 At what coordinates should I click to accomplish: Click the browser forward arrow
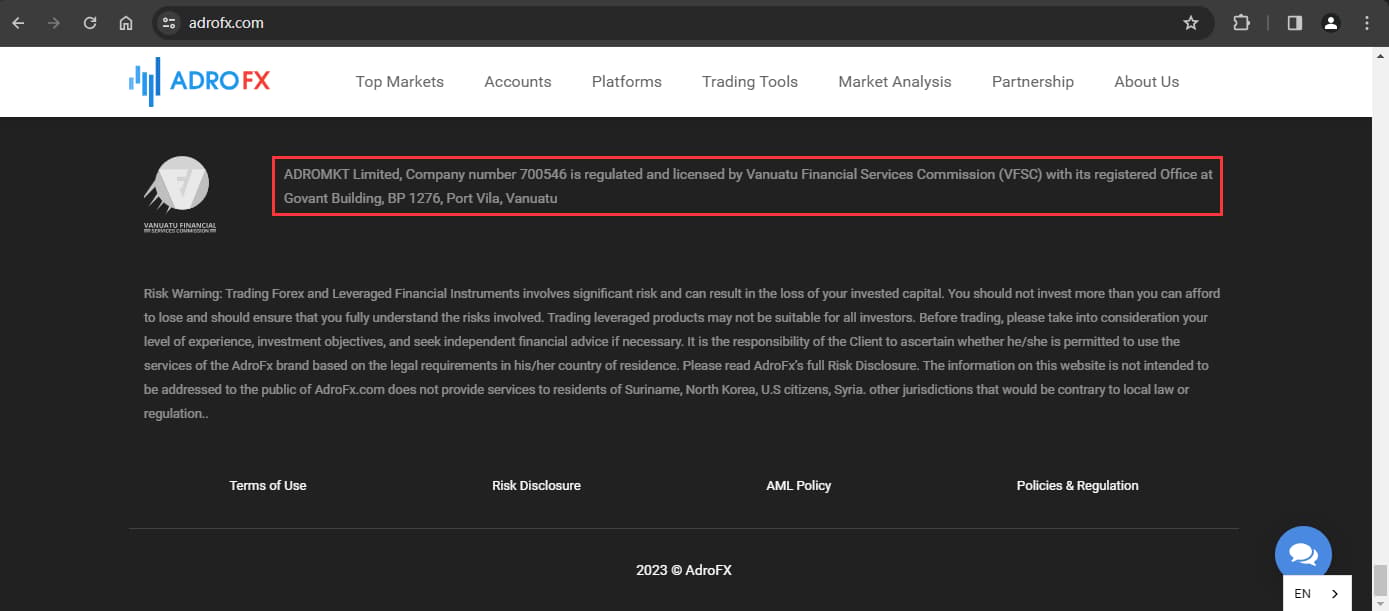coord(54,23)
